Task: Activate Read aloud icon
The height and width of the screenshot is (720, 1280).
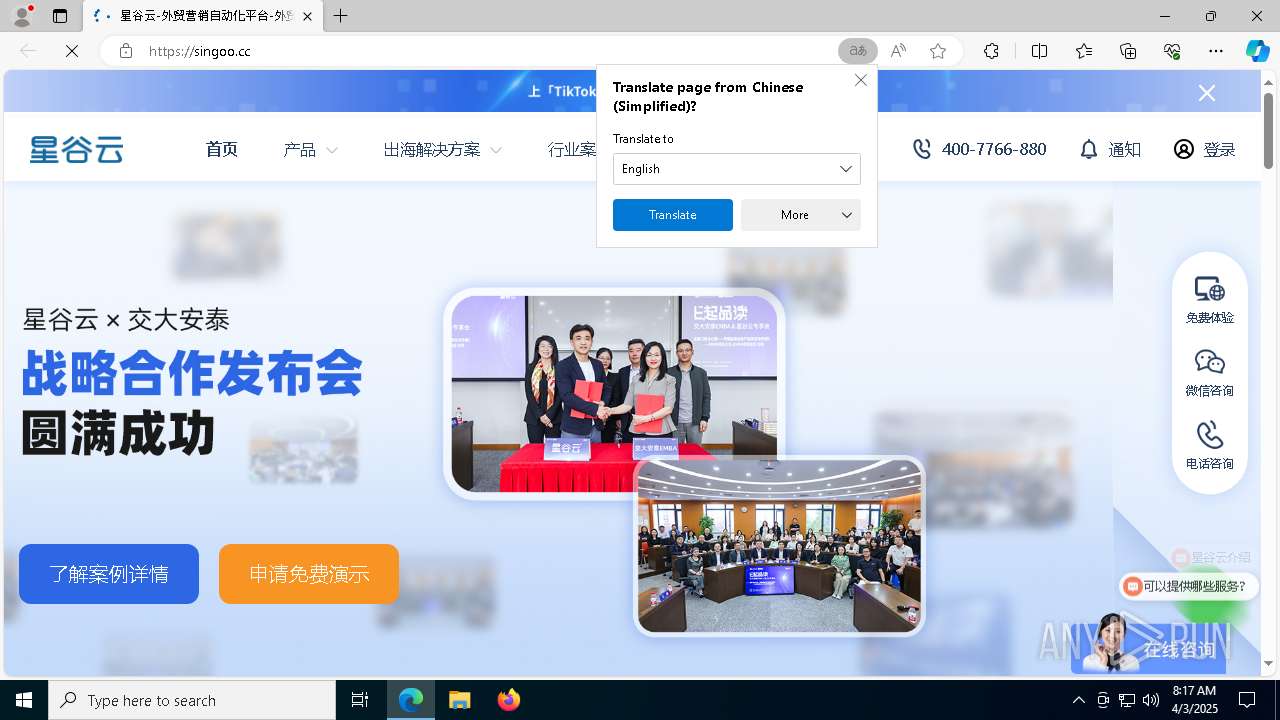Action: pos(898,51)
